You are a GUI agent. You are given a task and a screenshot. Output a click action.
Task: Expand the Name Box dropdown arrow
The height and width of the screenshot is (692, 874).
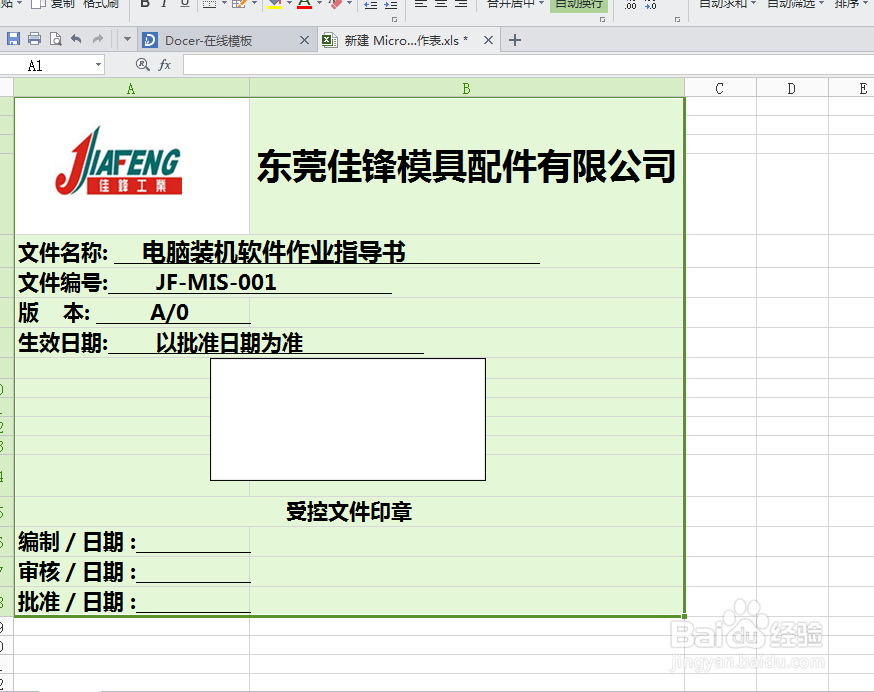[x=98, y=65]
